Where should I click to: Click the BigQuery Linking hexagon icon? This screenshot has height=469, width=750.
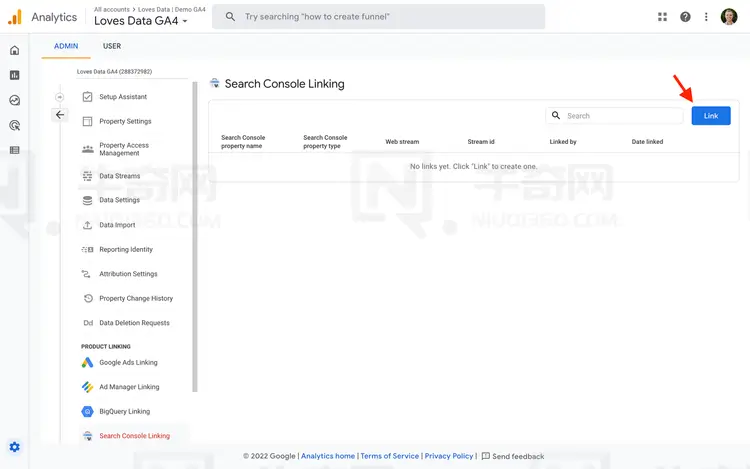coord(88,411)
